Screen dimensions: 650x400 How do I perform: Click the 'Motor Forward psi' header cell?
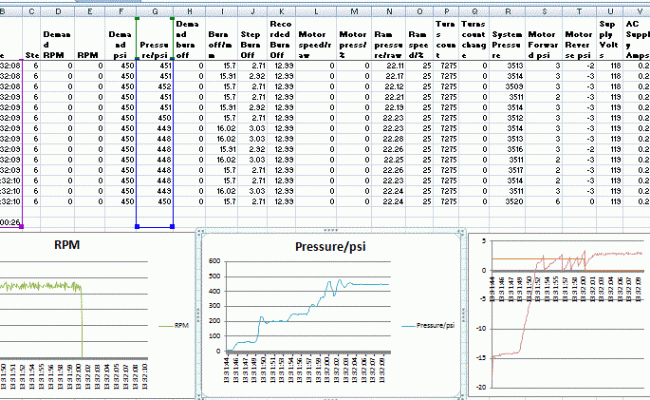coord(543,38)
